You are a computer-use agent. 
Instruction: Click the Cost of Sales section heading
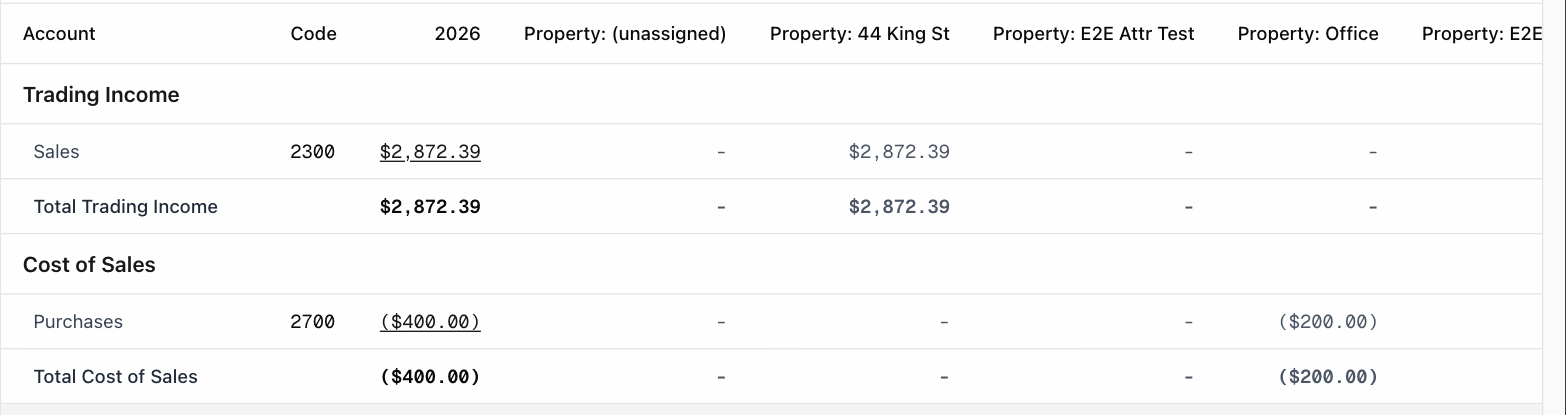click(x=89, y=265)
